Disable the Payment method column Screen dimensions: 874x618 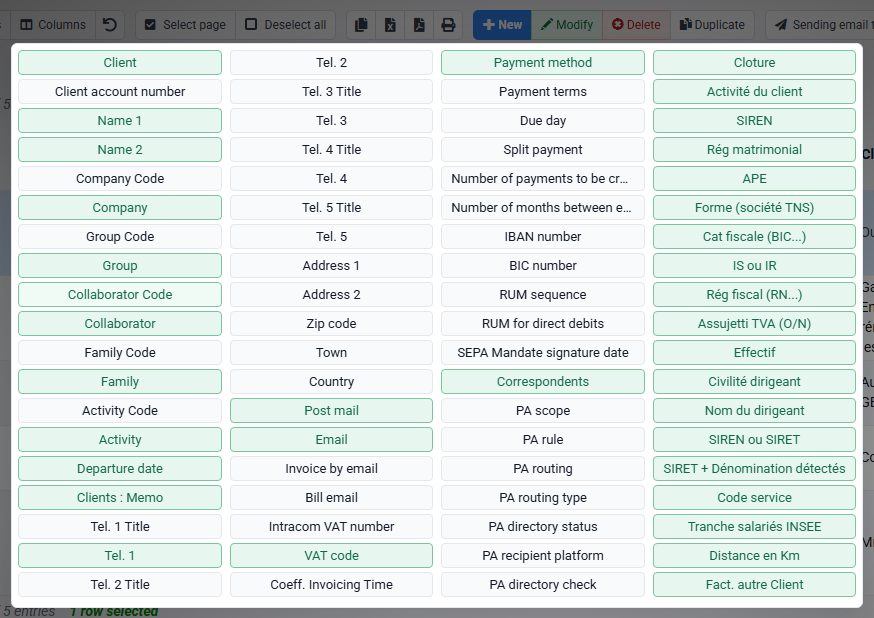[x=543, y=62]
